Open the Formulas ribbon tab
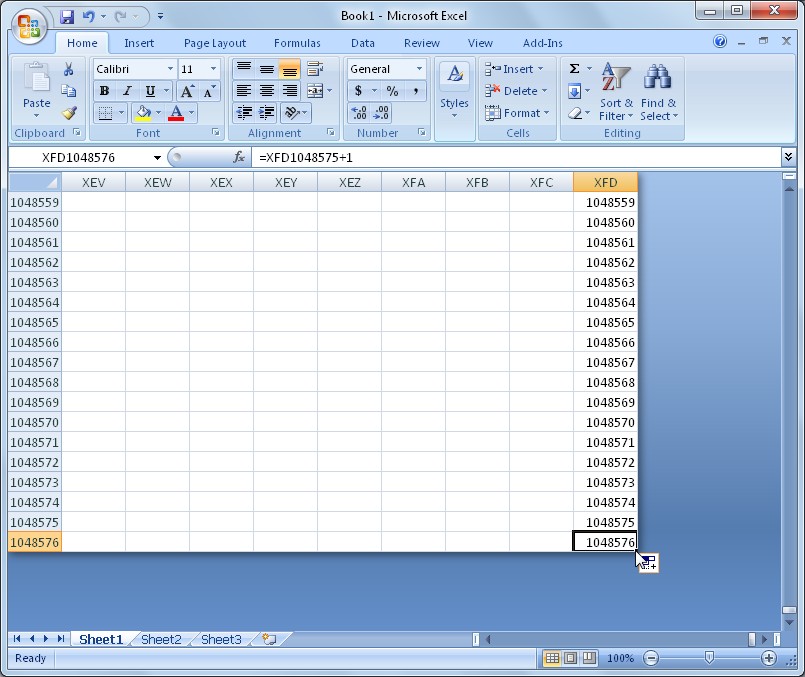 (297, 43)
